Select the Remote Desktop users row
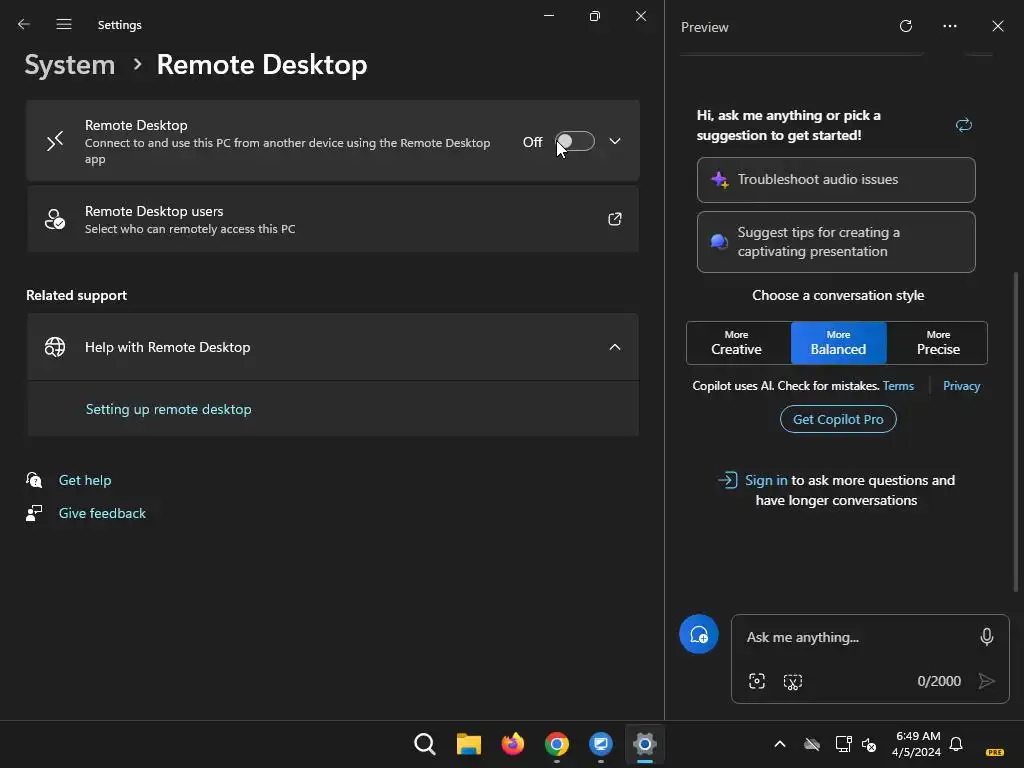Image resolution: width=1024 pixels, height=768 pixels. pos(332,219)
